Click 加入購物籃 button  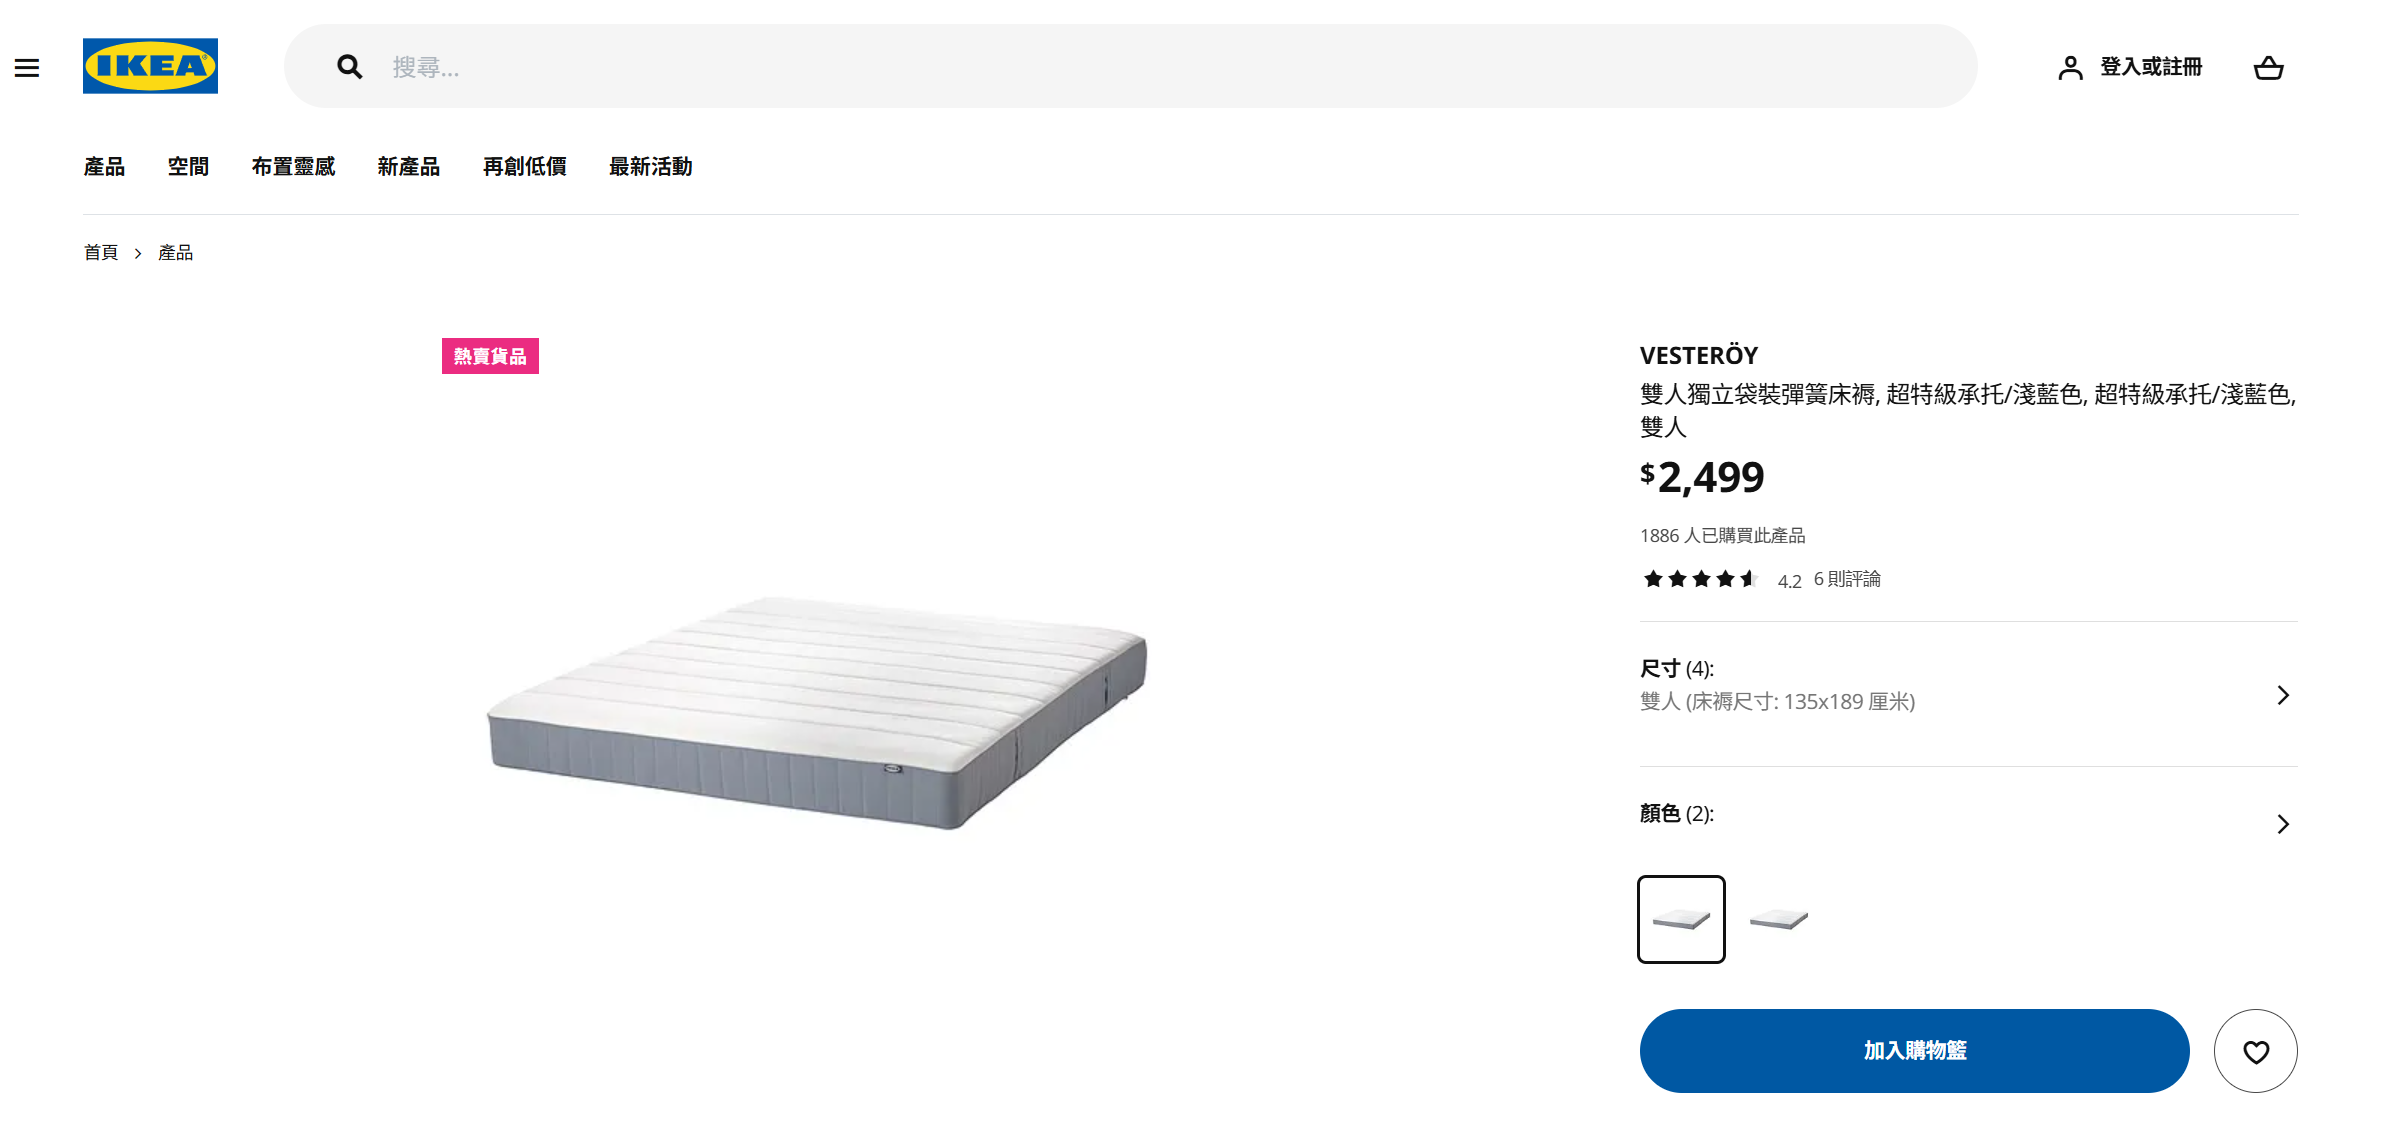(1914, 1051)
